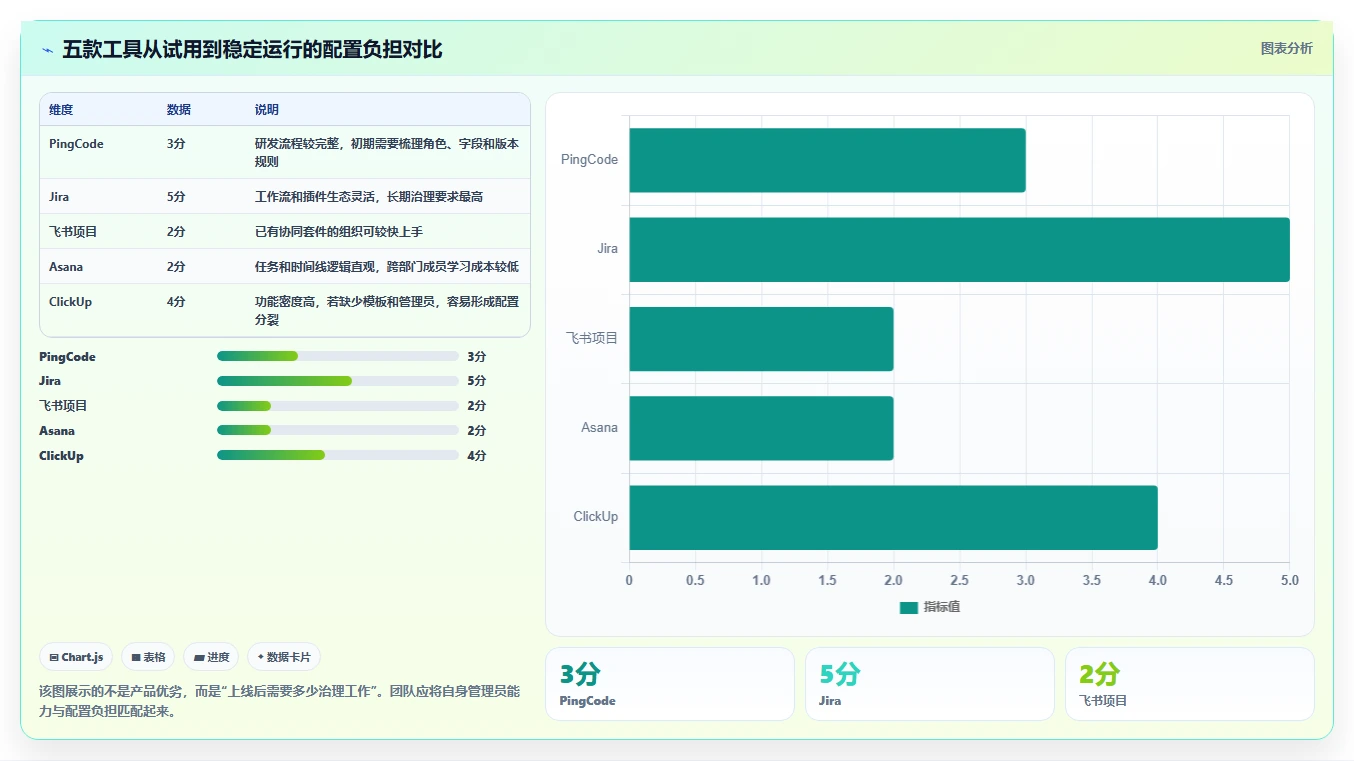Click the 说明 column header

coord(267,110)
